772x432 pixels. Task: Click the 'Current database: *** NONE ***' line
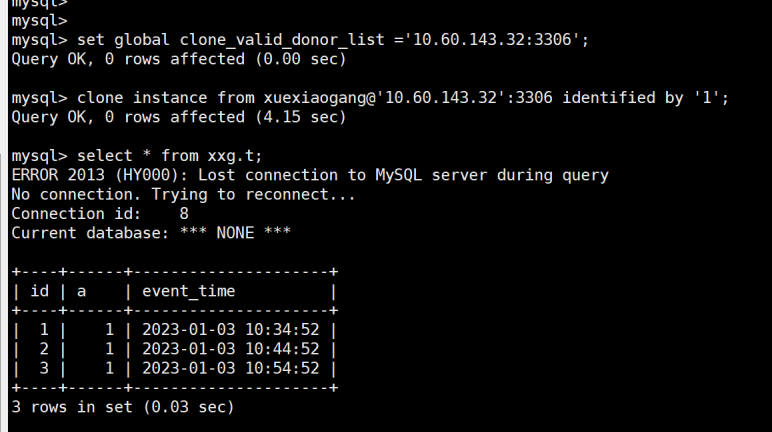tap(151, 233)
